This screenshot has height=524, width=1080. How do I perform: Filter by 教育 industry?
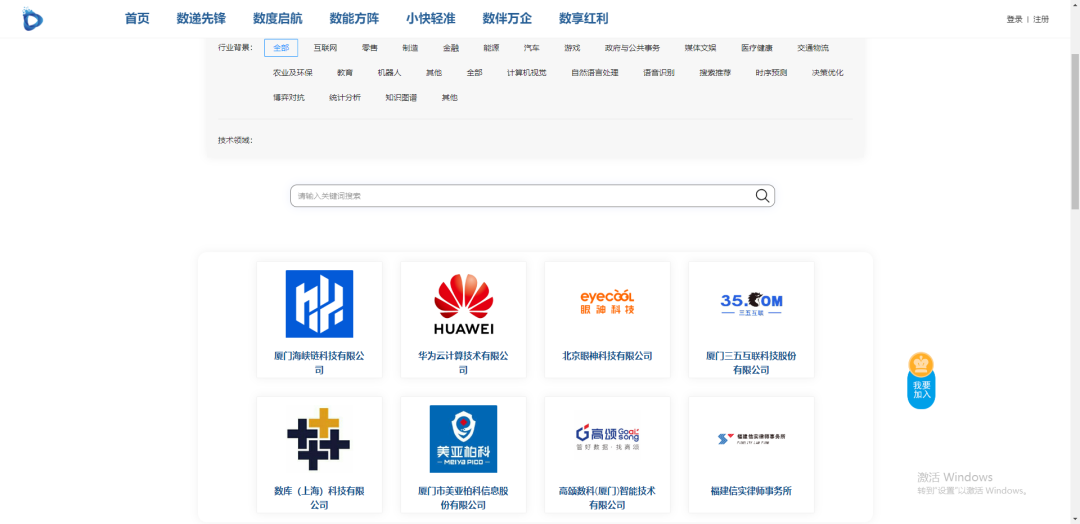click(345, 72)
